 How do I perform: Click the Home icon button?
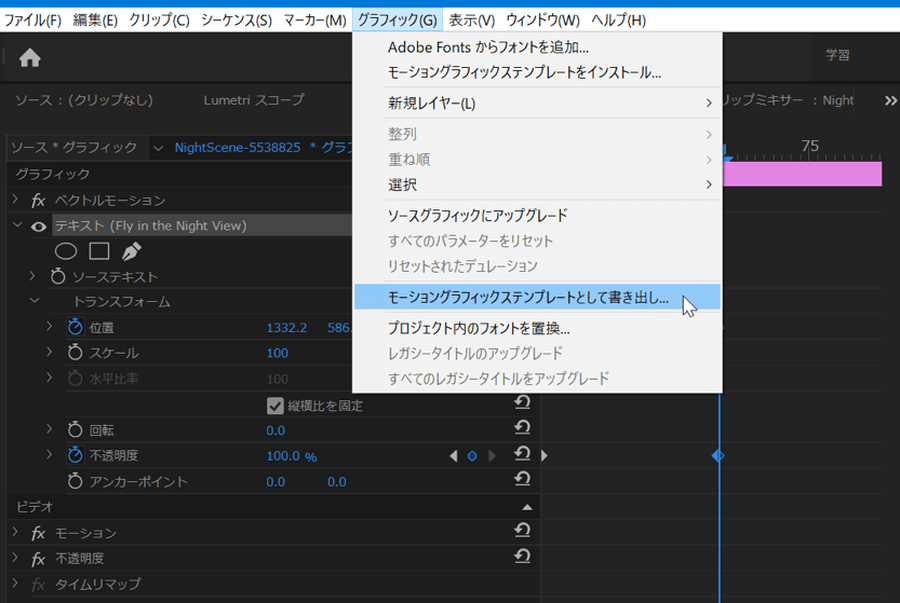[30, 58]
